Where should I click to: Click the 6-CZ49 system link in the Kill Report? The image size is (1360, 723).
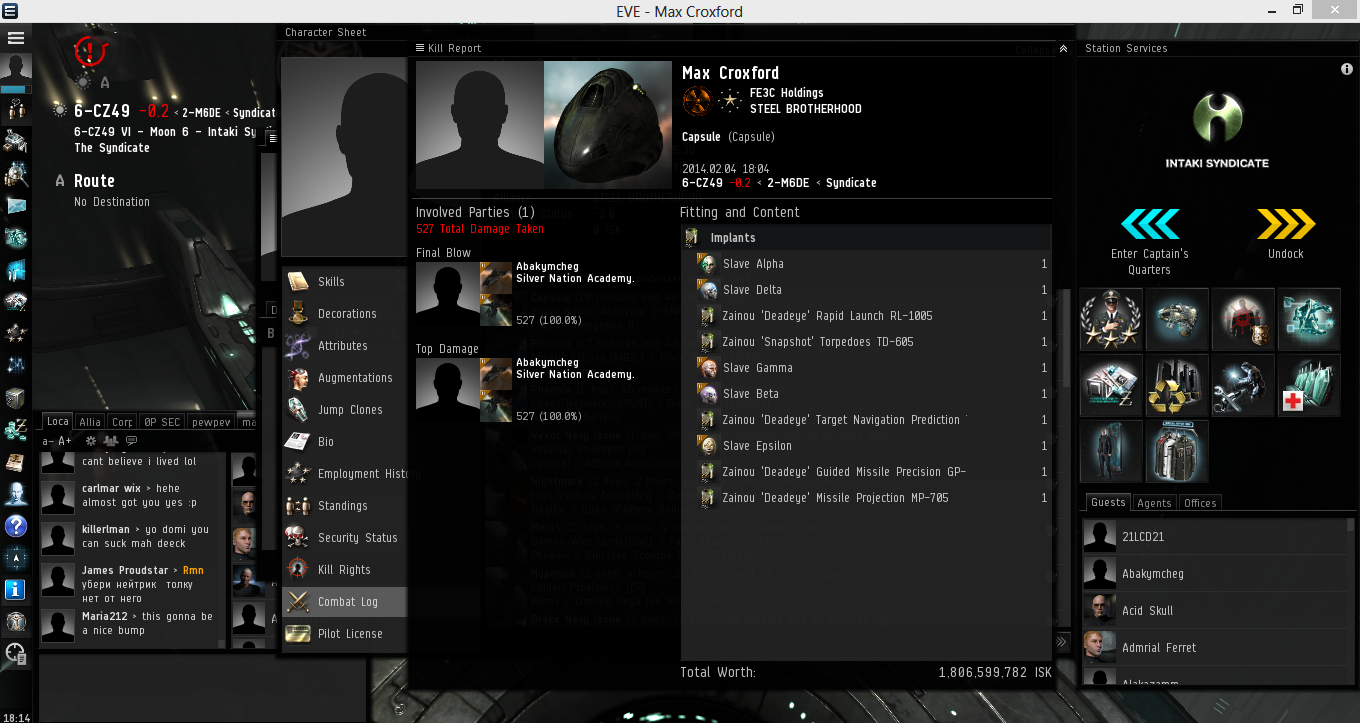point(702,183)
